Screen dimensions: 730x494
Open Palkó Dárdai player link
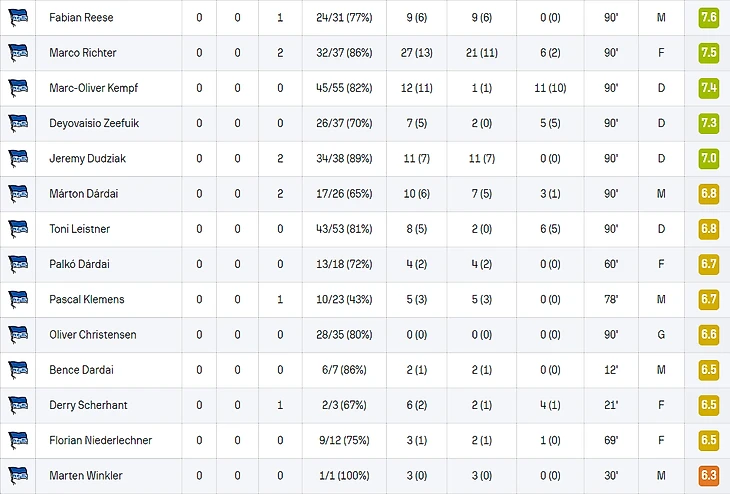tap(80, 264)
